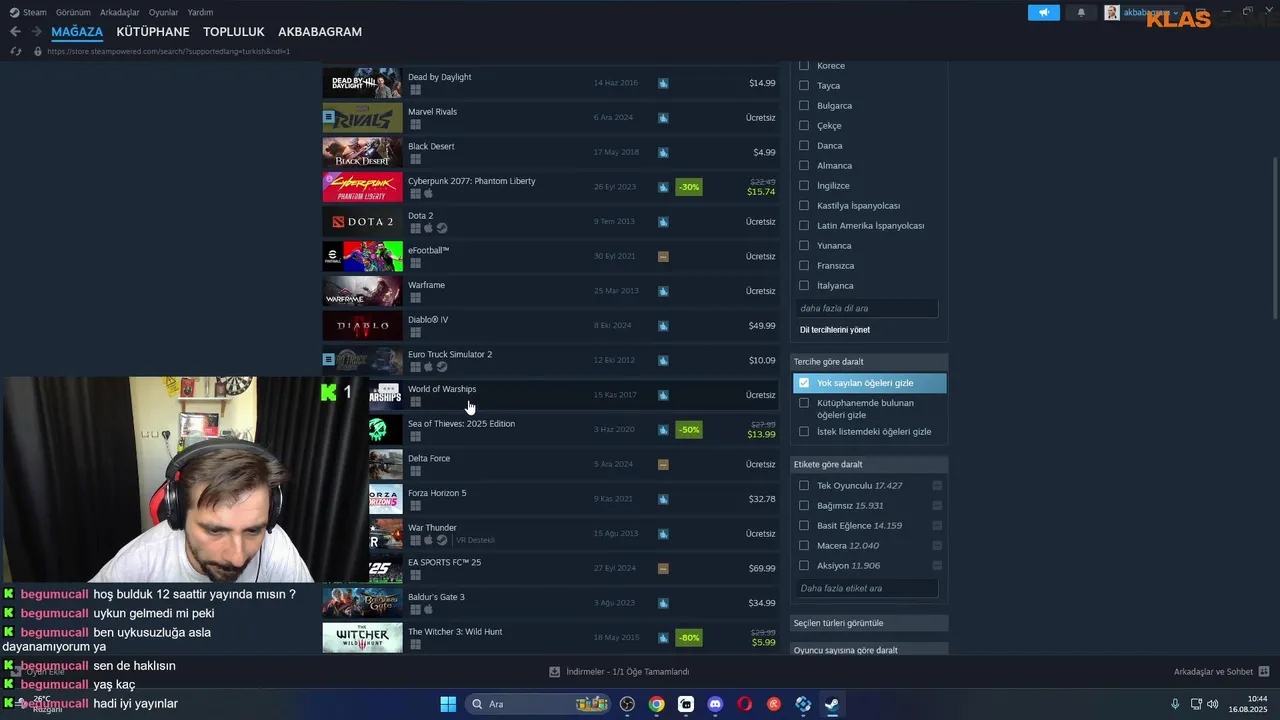This screenshot has width=1280, height=720.
Task: Click the Windows platform icon under Warframe
Action: (x=415, y=297)
